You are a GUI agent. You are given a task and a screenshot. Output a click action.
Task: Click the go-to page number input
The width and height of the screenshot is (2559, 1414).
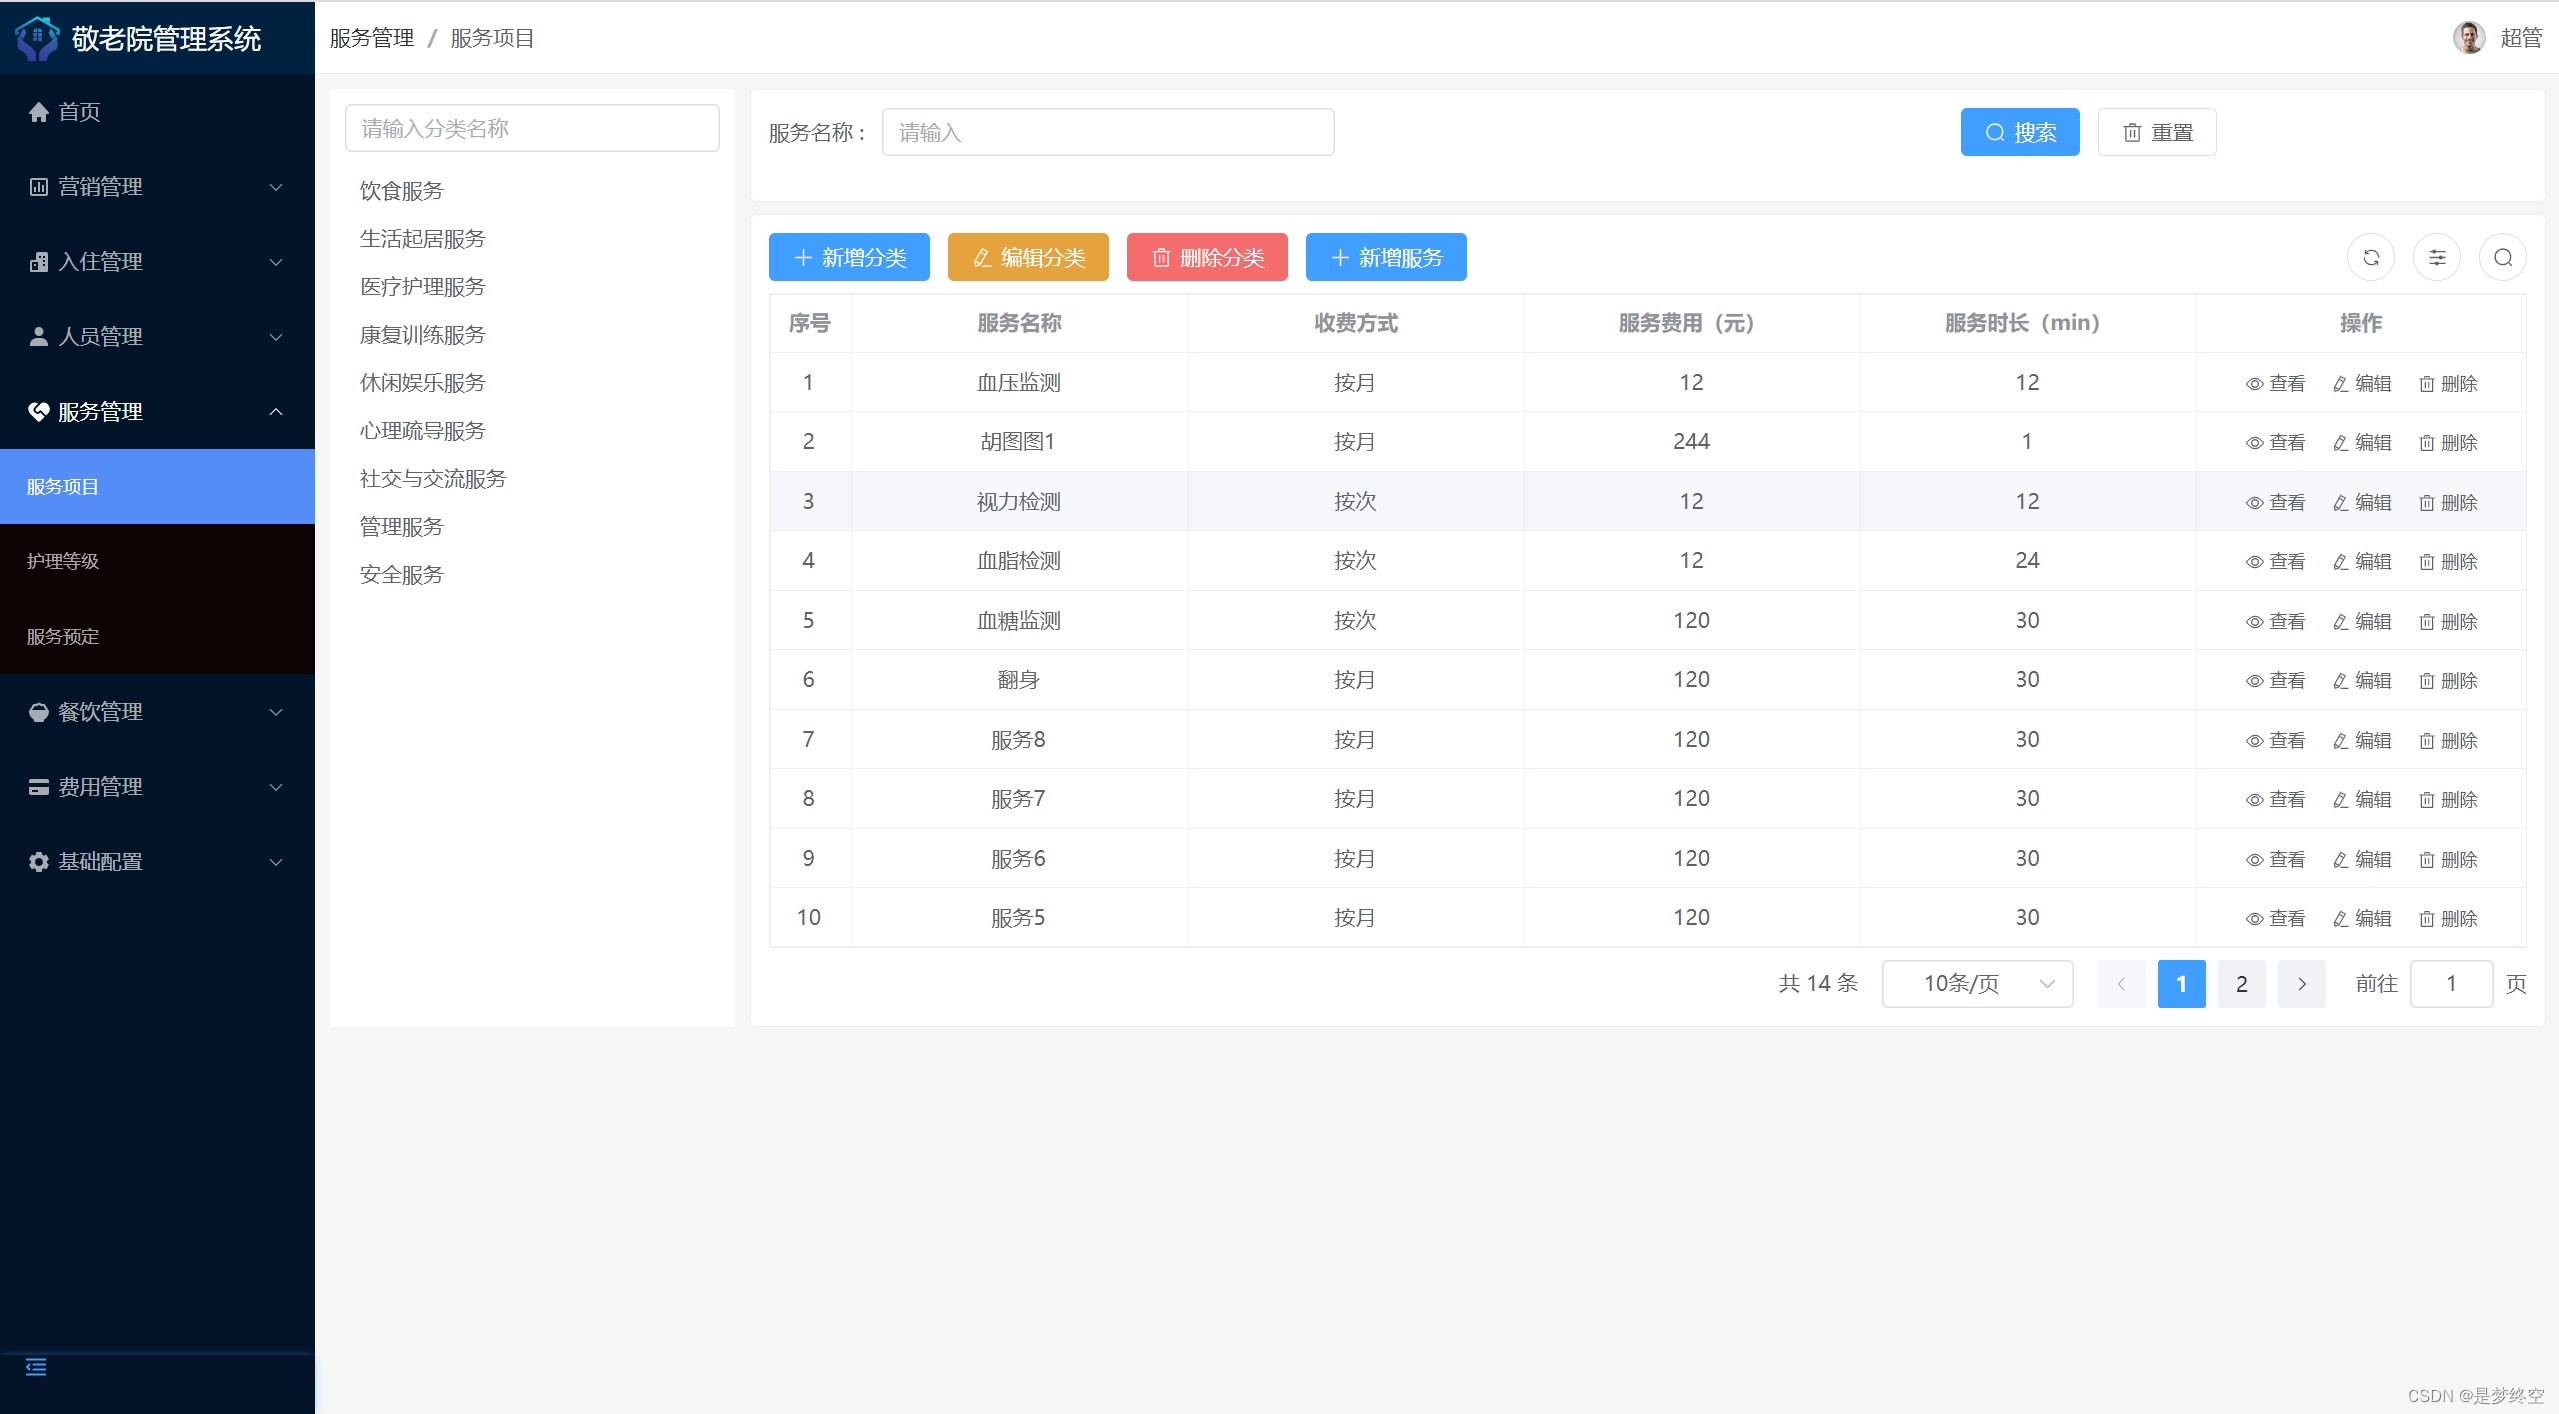tap(2450, 984)
